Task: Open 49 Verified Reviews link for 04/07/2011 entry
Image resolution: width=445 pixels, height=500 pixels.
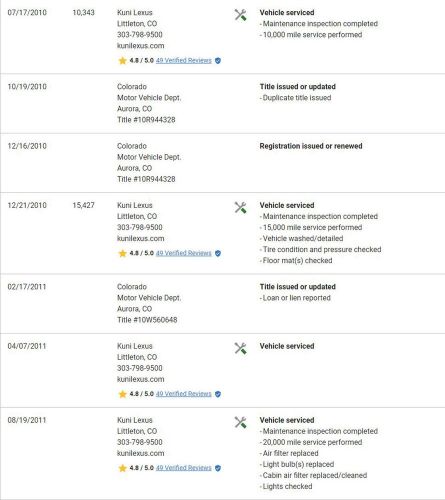Action: click(184, 394)
